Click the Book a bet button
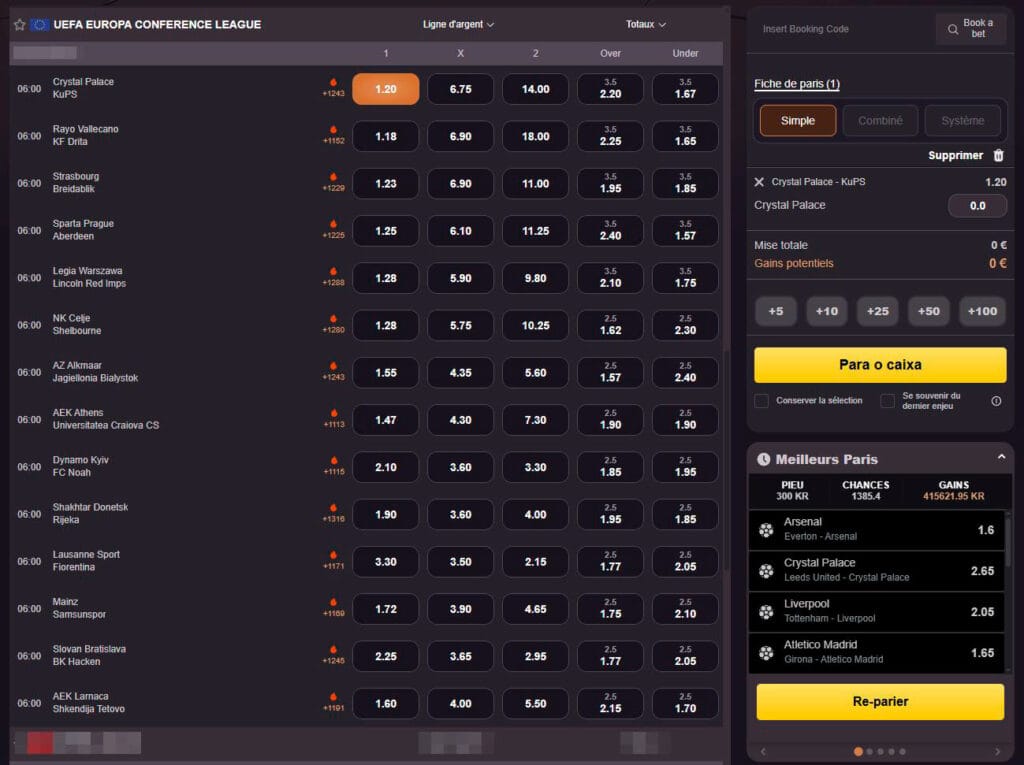 click(971, 29)
